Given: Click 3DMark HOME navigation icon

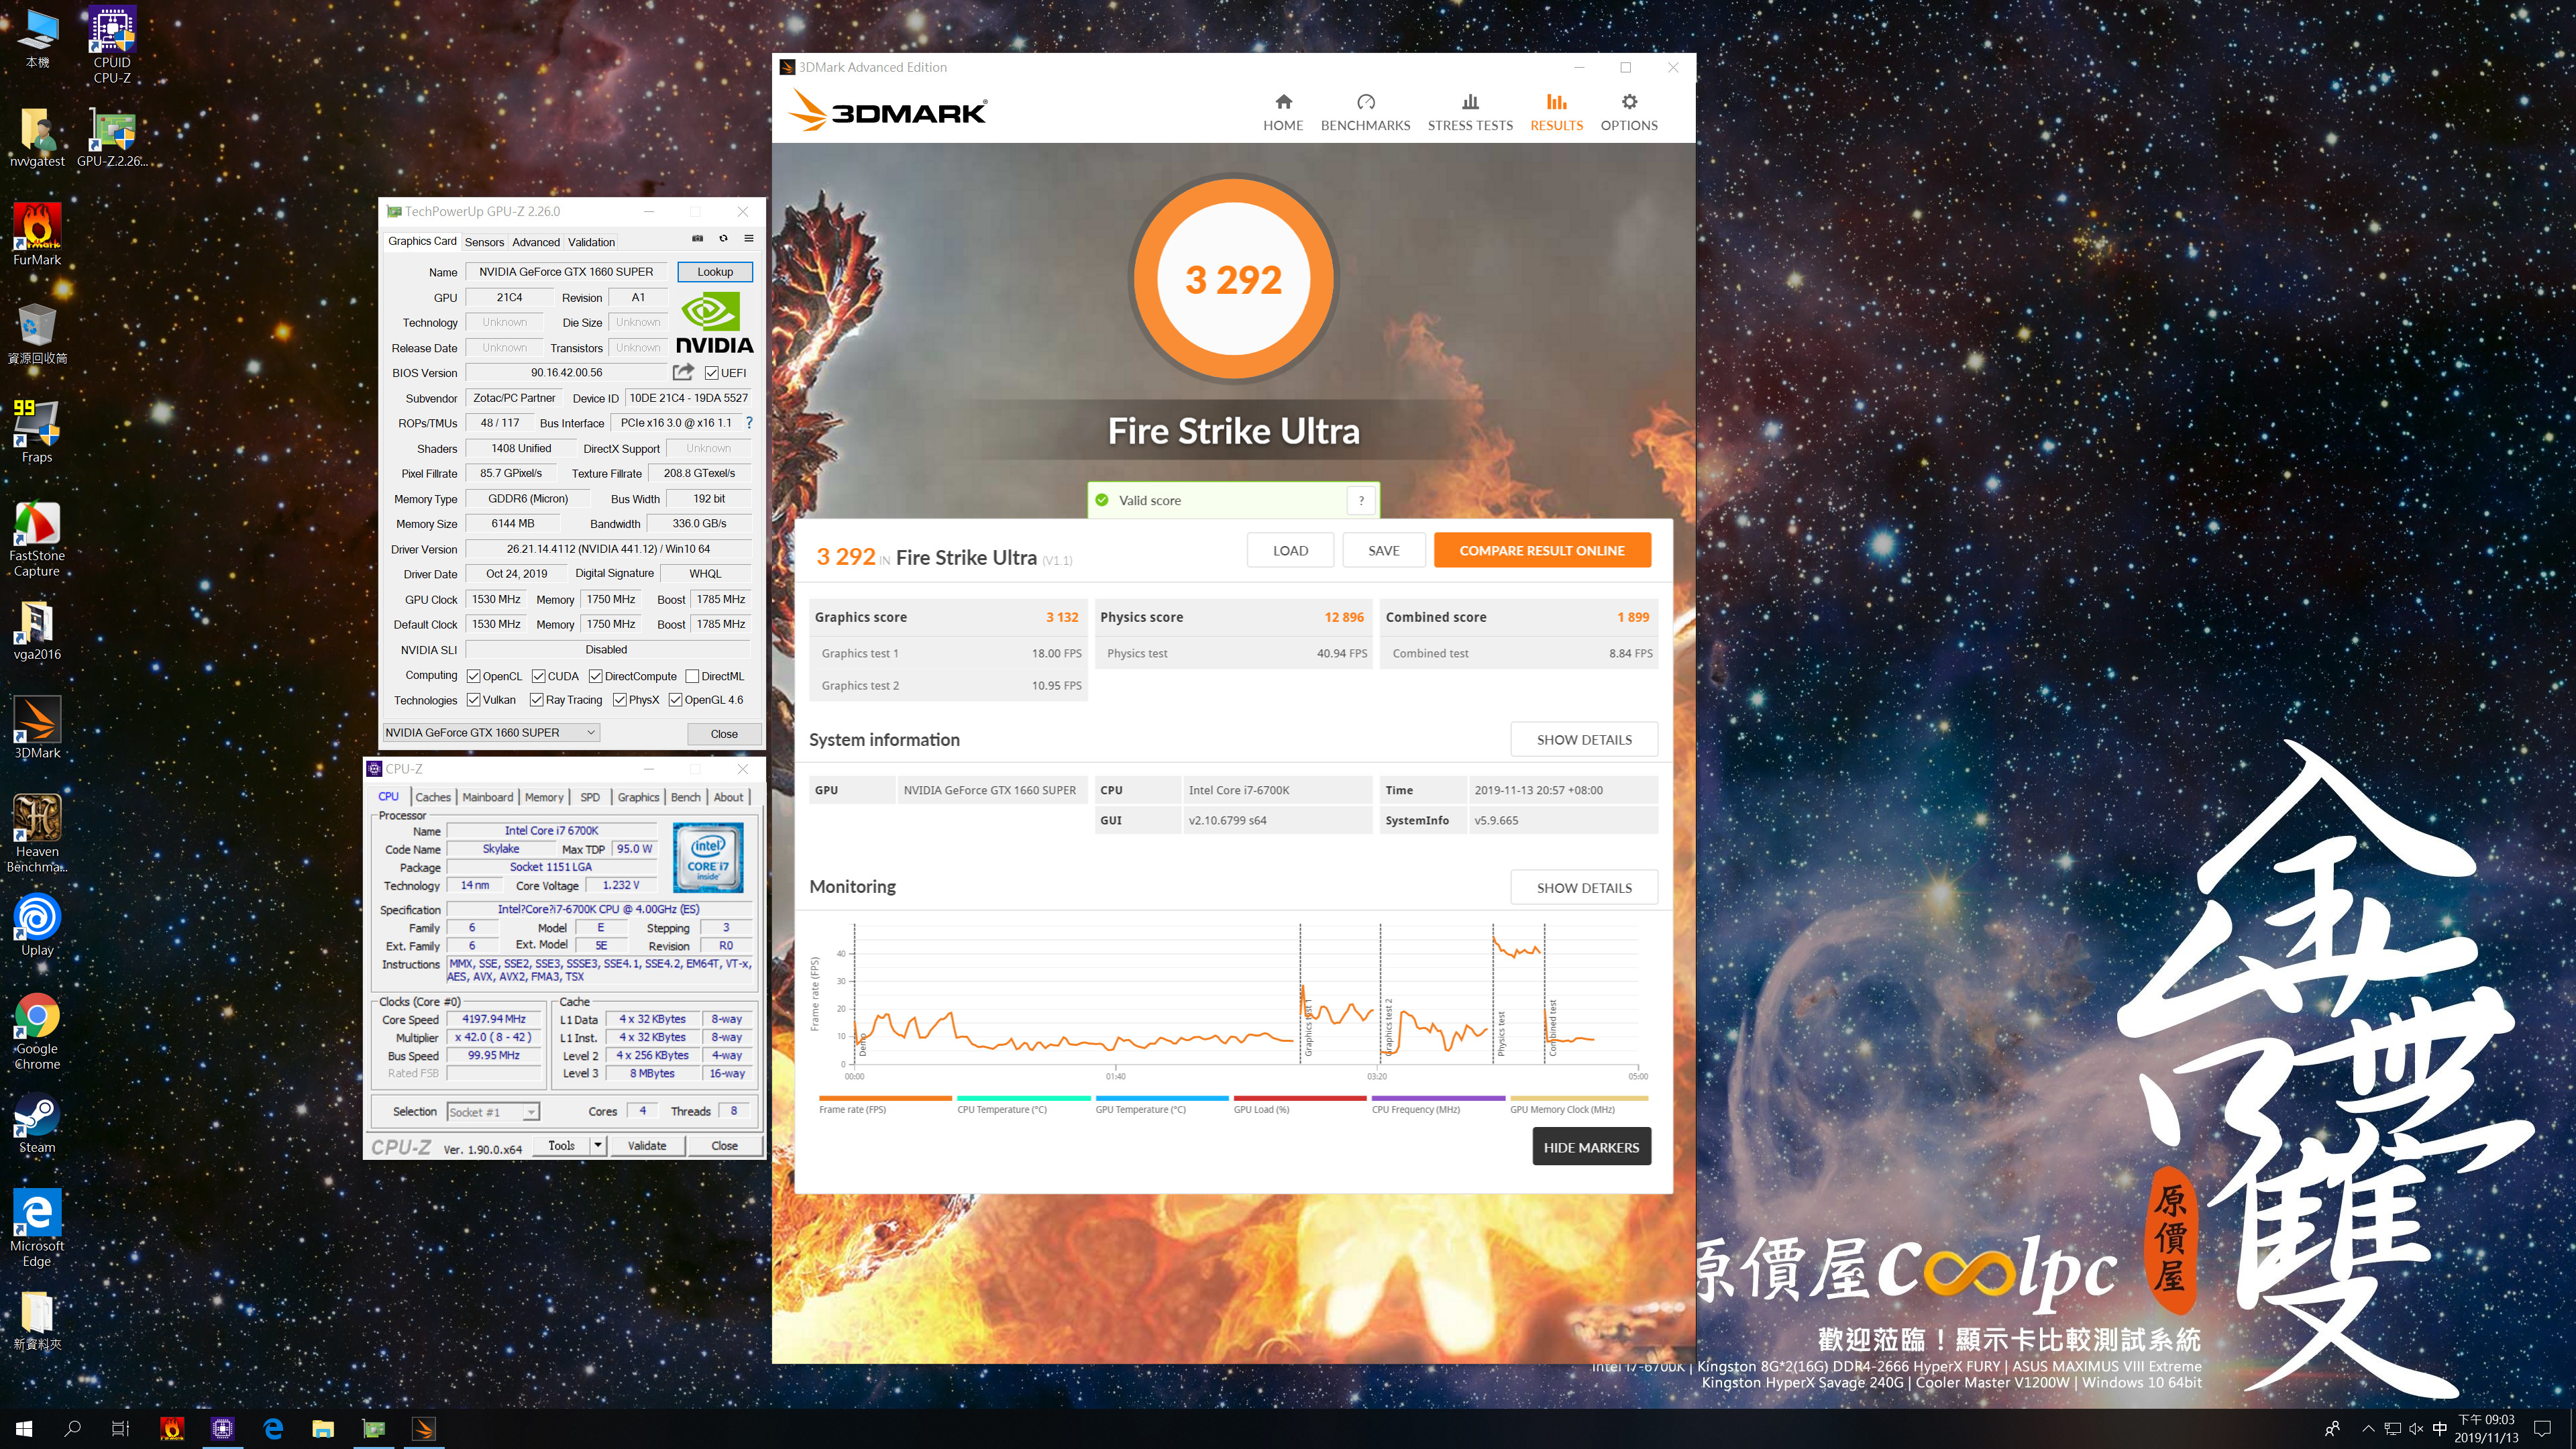Looking at the screenshot, I should coord(1283,112).
